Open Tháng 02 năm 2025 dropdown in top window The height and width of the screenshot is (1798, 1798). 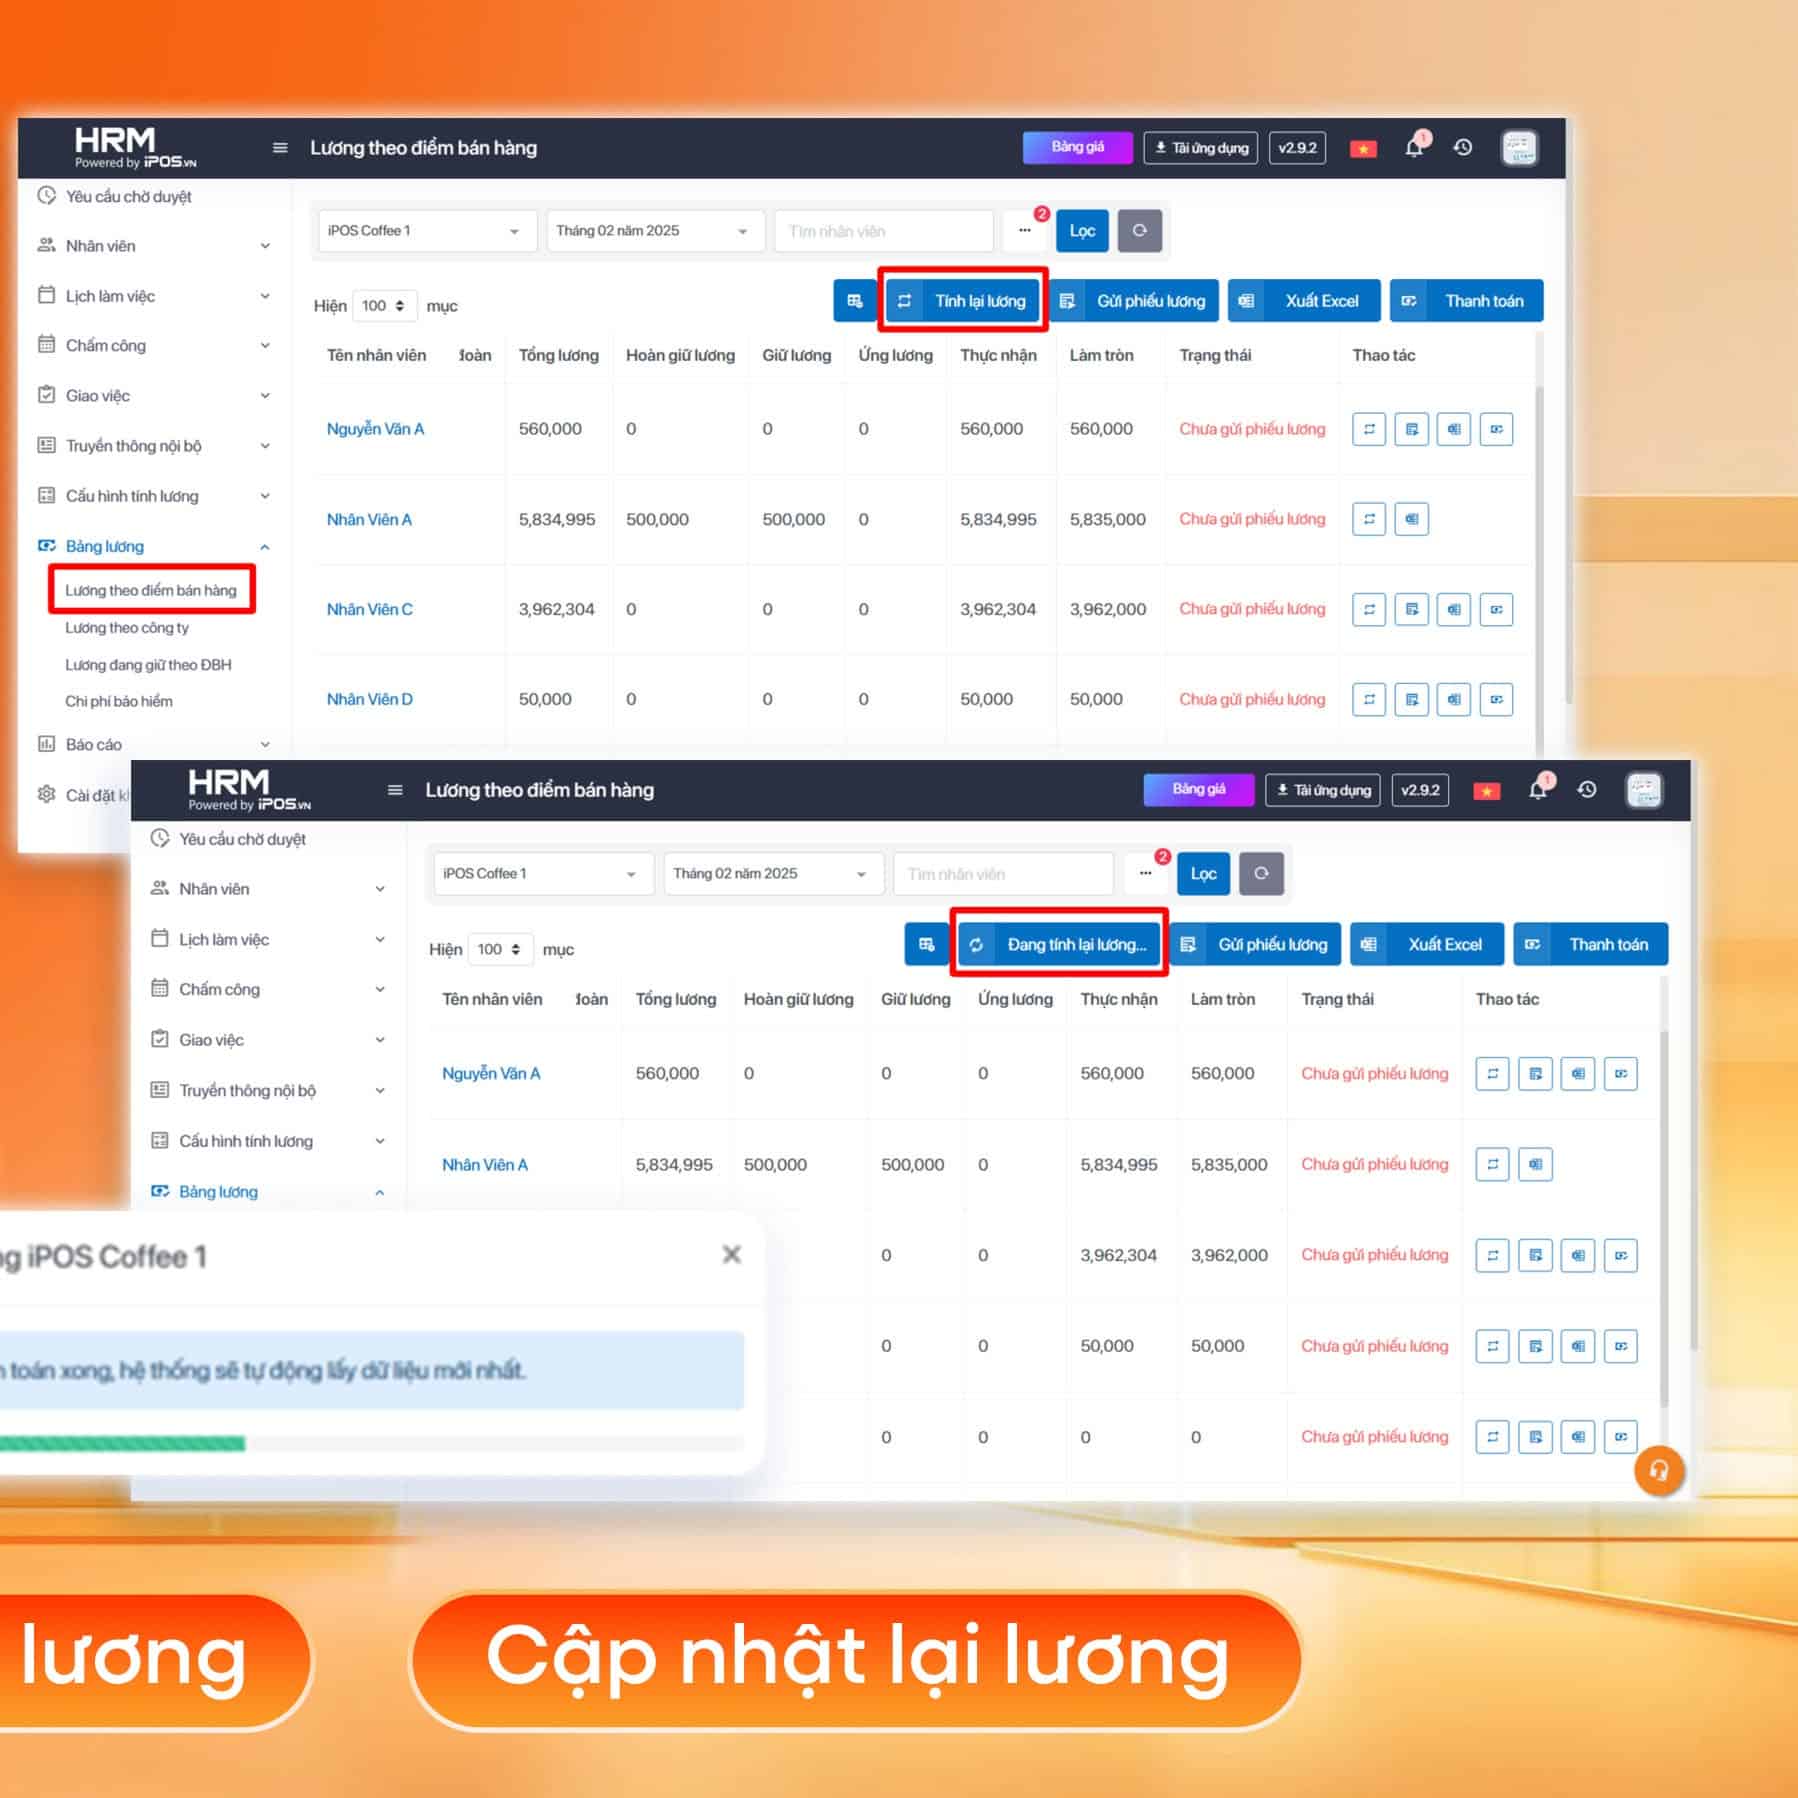click(655, 231)
